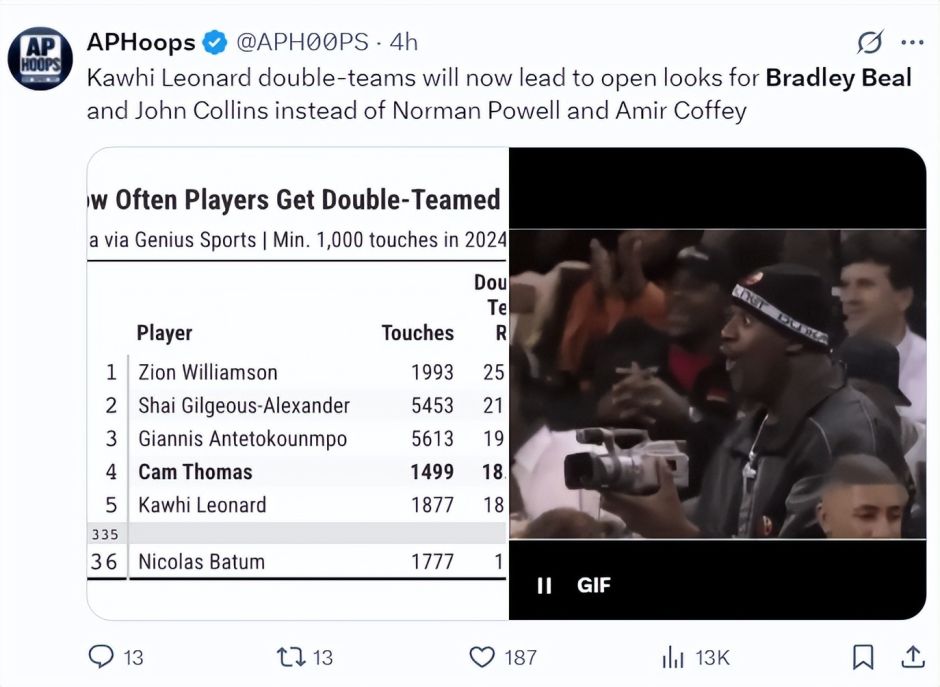Open the APHoops display name
This screenshot has height=687, width=940.
[x=141, y=42]
